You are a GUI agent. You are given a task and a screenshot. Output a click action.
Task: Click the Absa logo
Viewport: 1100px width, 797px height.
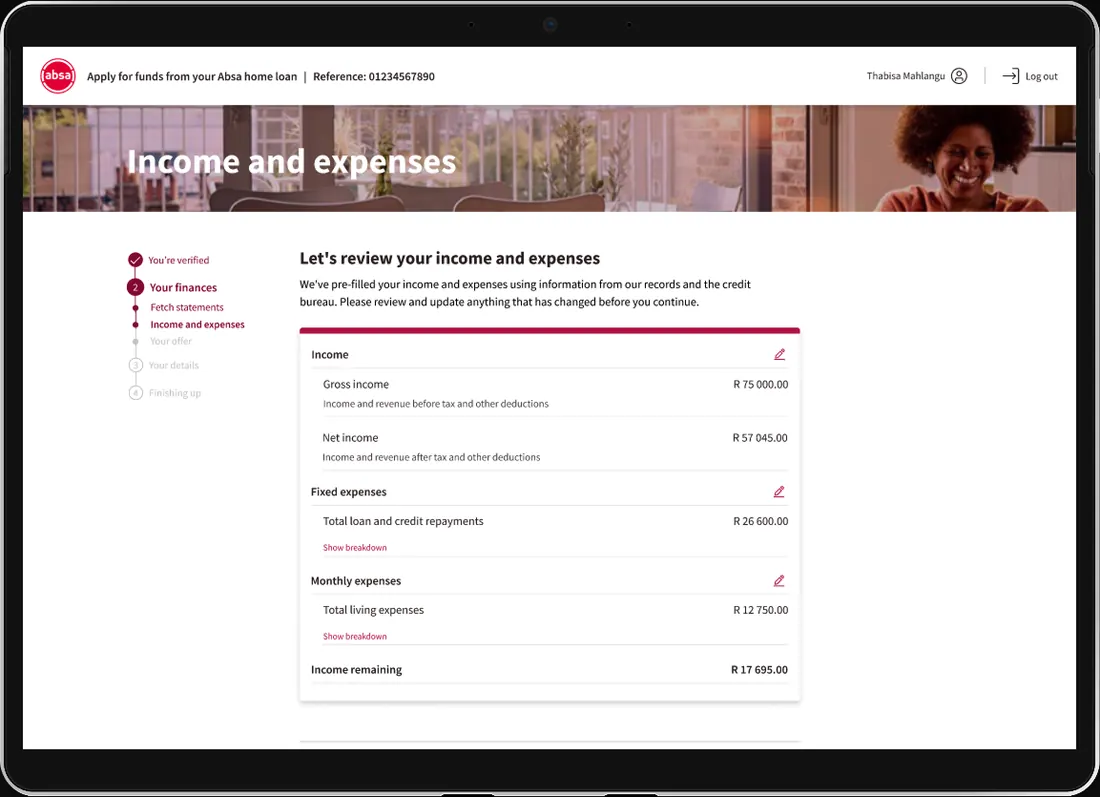(x=58, y=76)
